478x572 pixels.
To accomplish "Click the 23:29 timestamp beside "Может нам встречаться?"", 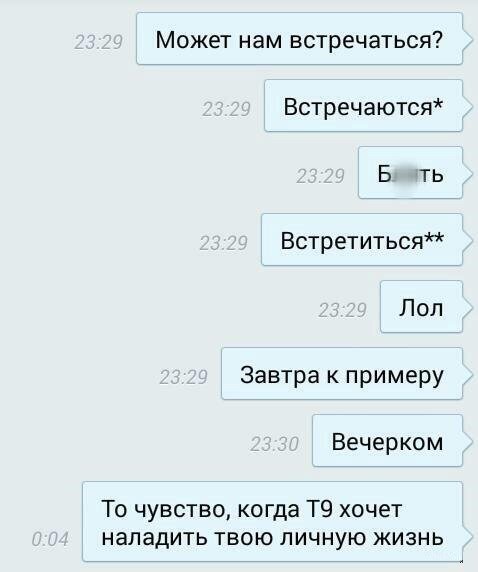I will (x=98, y=42).
